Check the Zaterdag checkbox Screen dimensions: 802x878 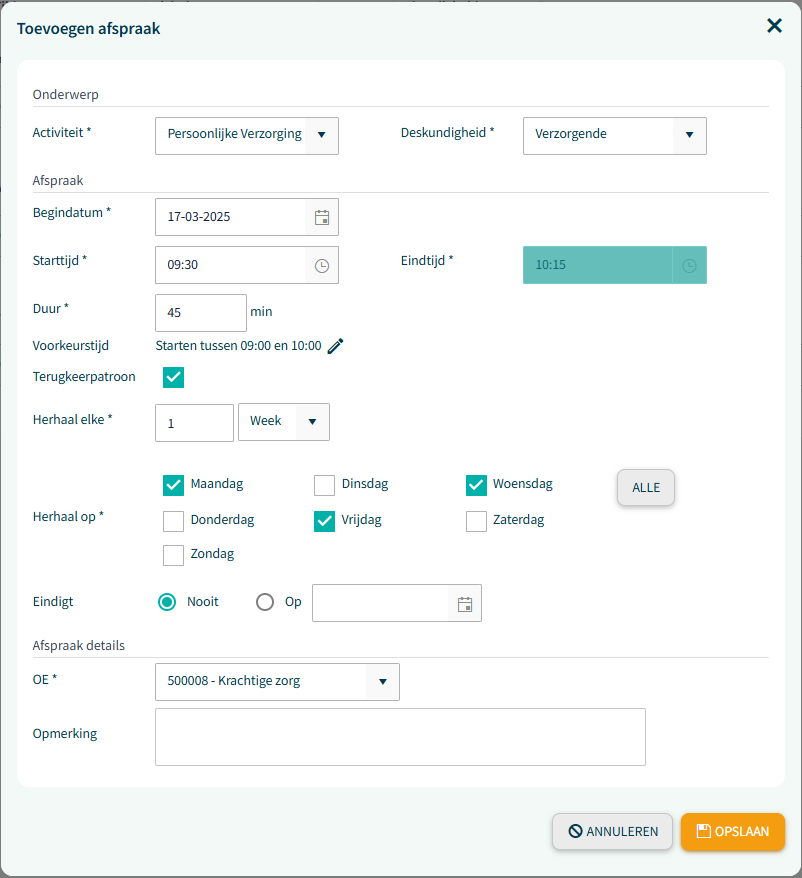click(476, 521)
